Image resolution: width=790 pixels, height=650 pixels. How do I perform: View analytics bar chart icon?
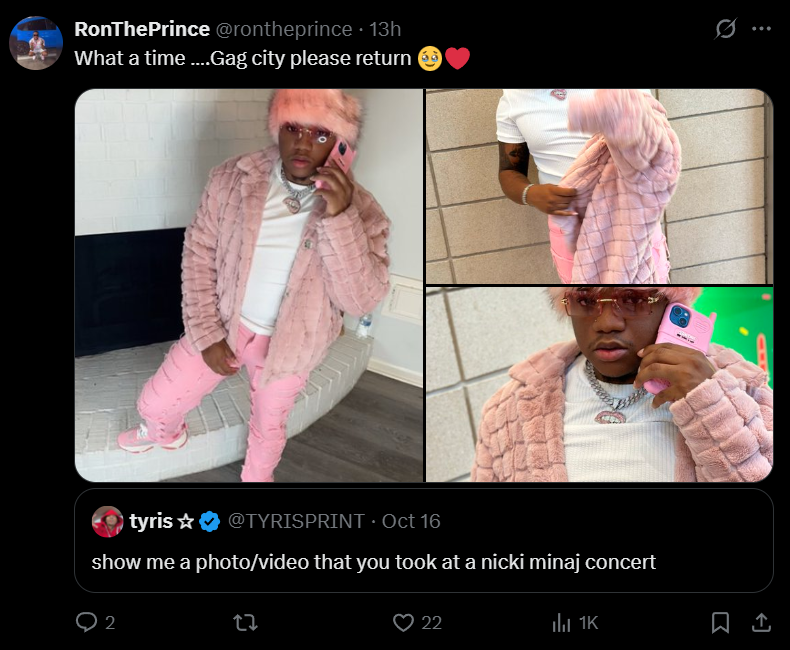561,623
